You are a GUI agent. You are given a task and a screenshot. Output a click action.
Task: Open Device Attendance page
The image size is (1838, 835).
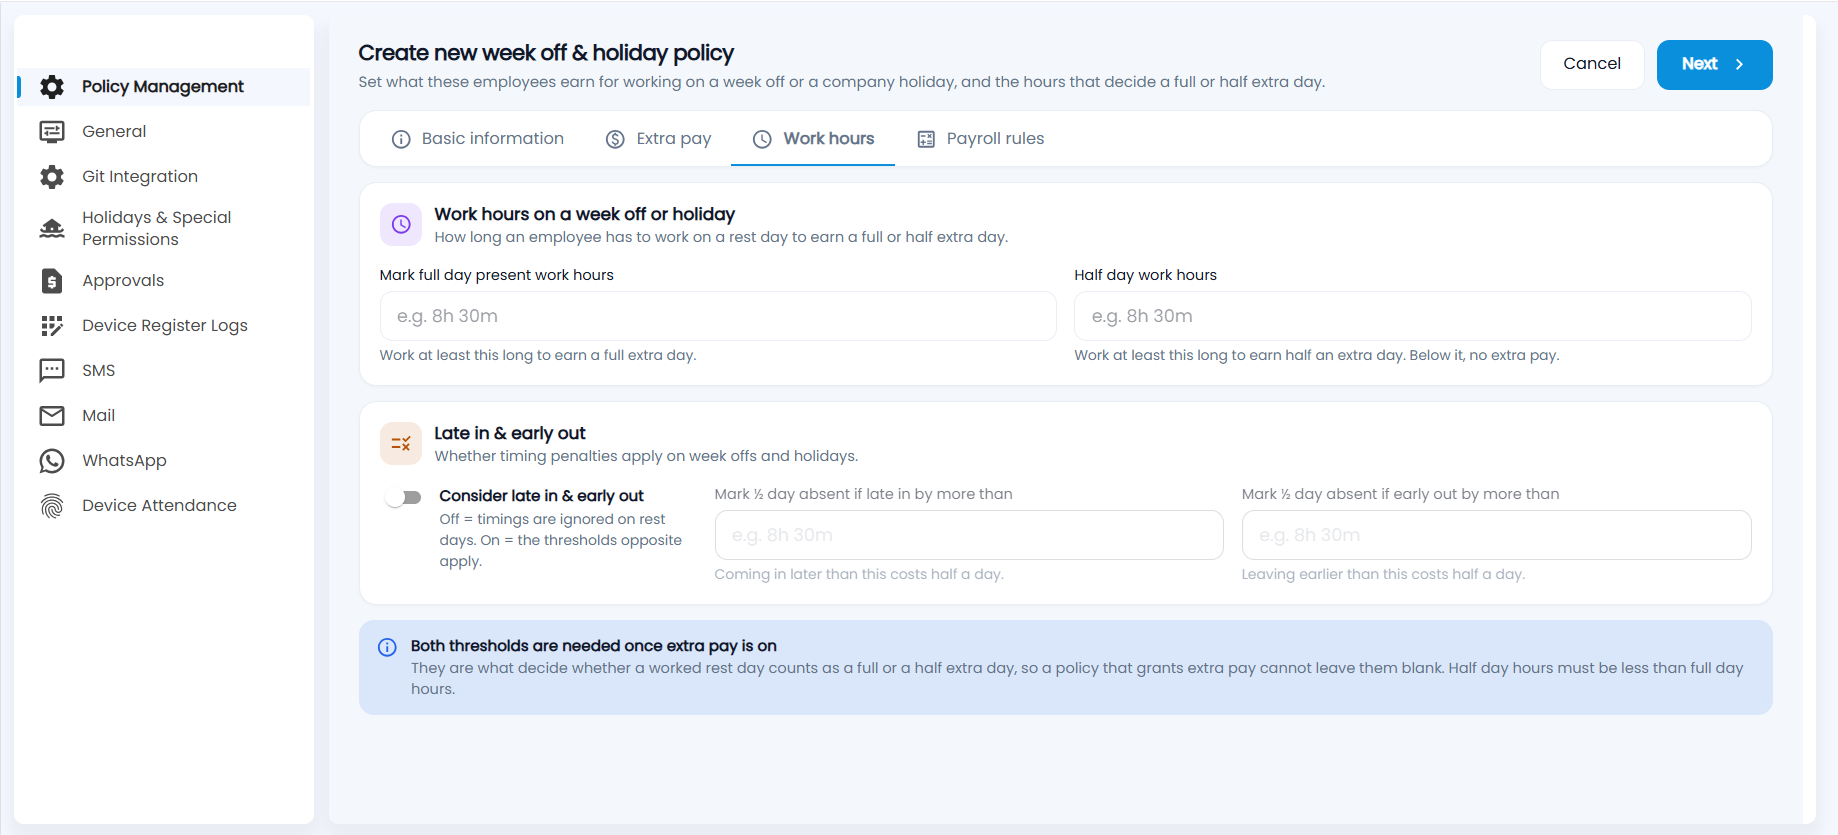pos(164,506)
